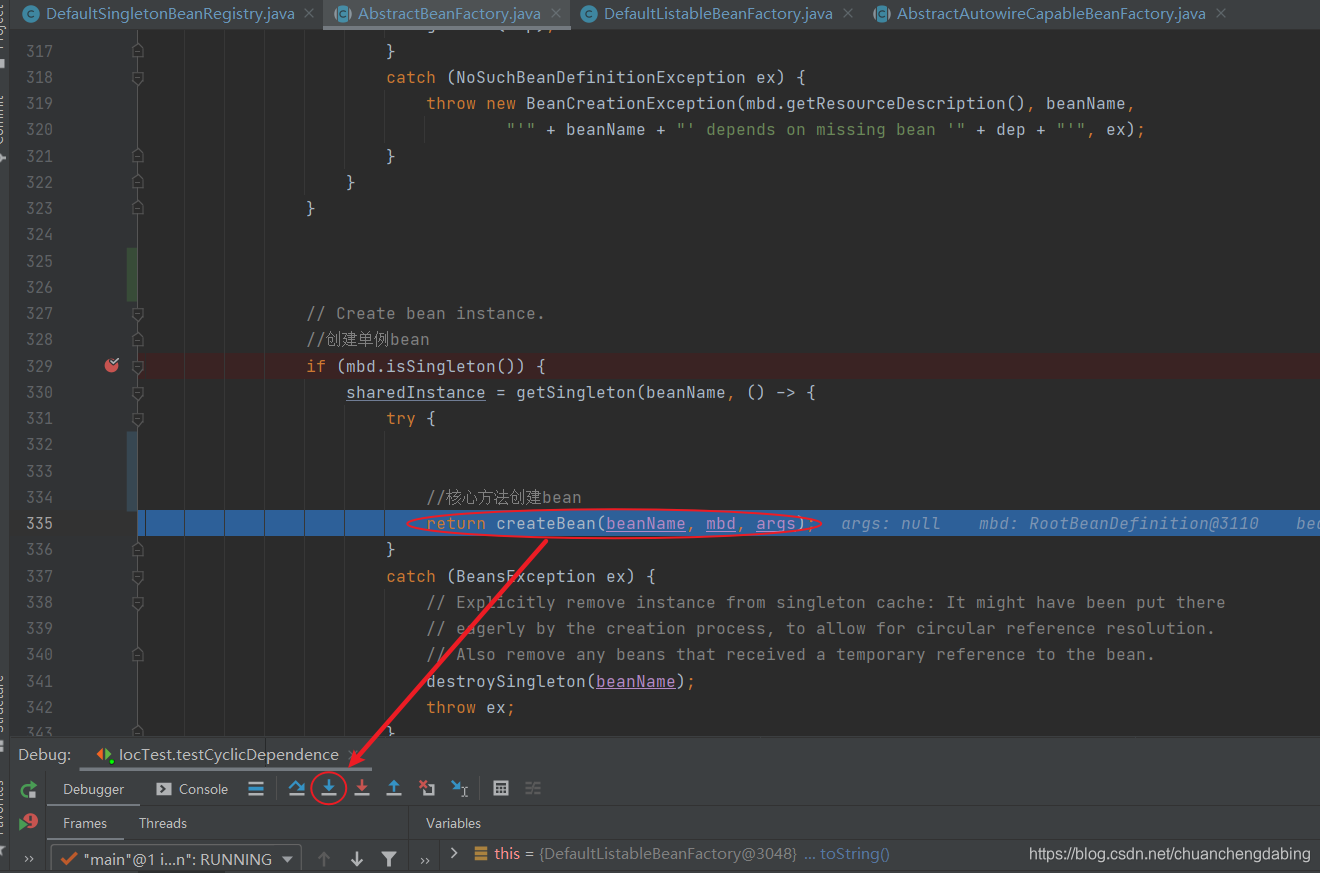Image resolution: width=1320 pixels, height=873 pixels.
Task: Close the IocTest.testCyclicDependence debug session tab
Action: [352, 755]
